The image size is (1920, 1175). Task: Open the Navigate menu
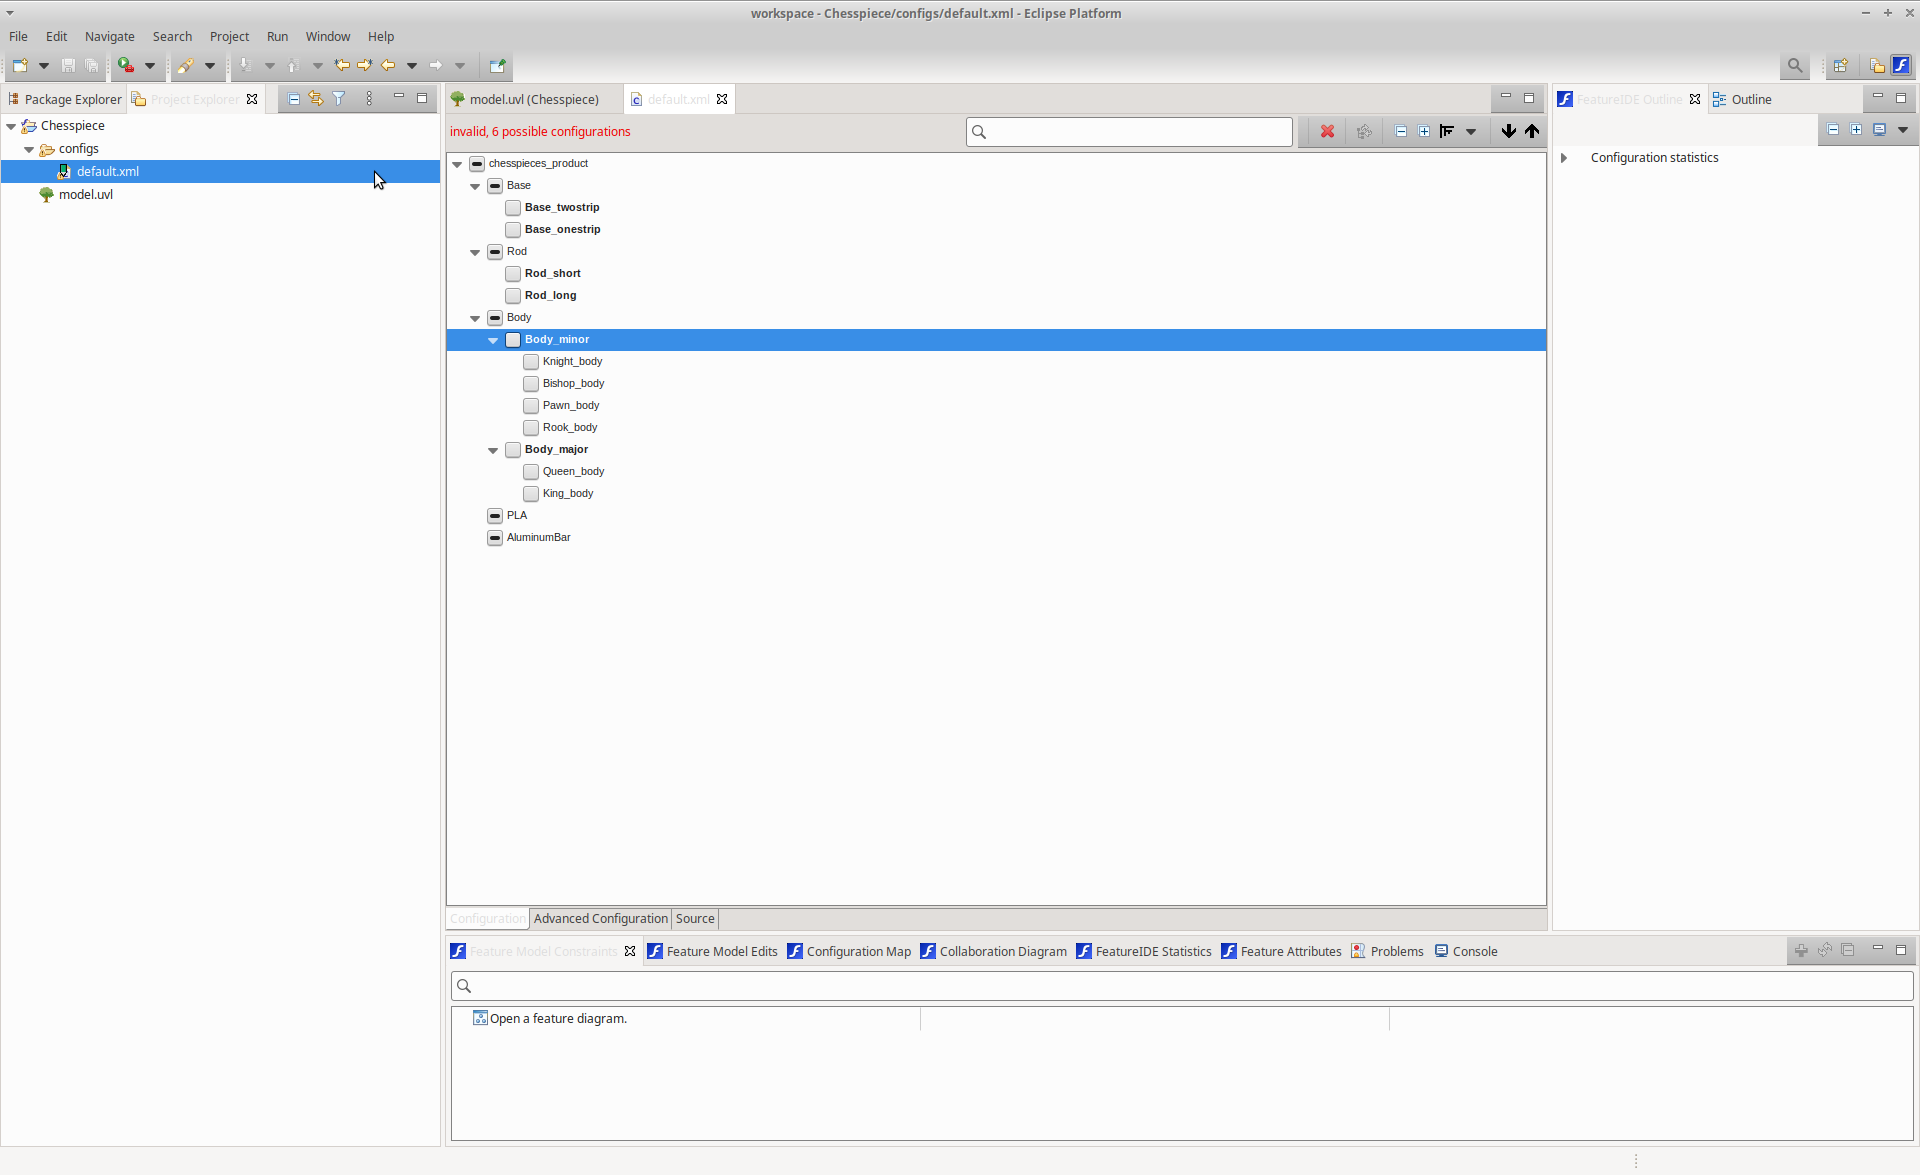110,36
